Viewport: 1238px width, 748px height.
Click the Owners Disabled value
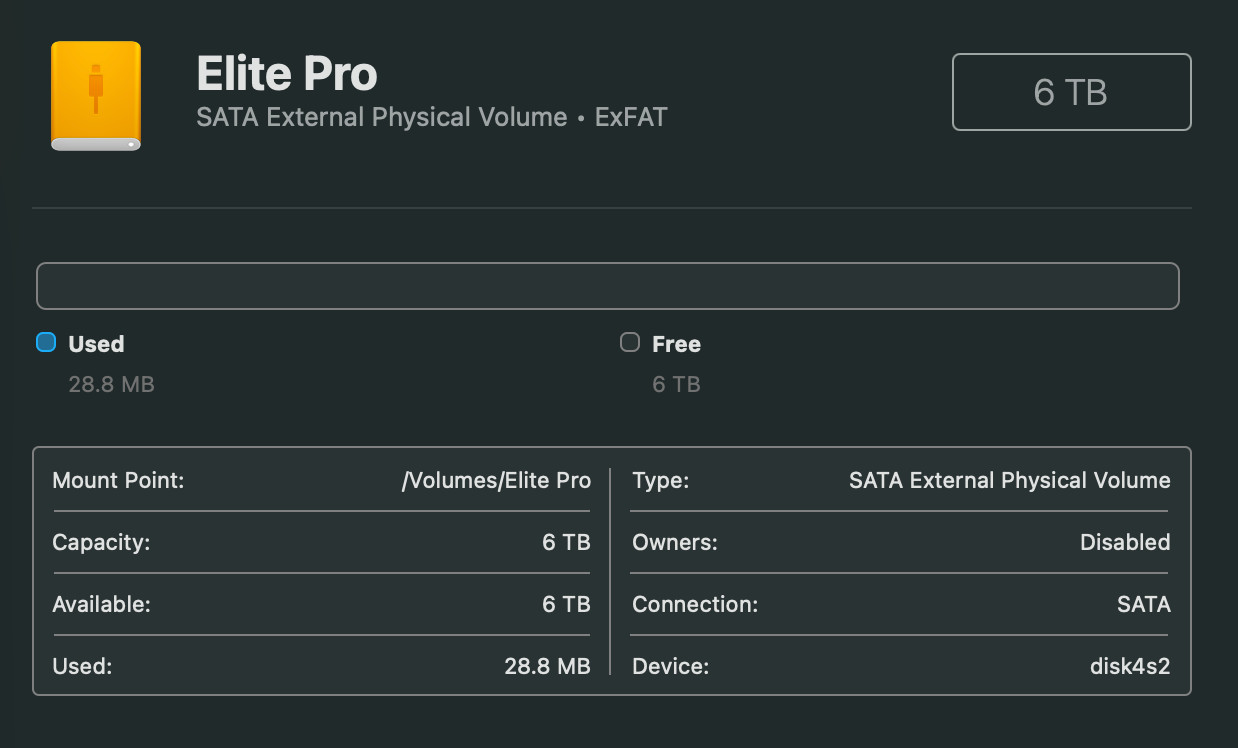click(1125, 543)
